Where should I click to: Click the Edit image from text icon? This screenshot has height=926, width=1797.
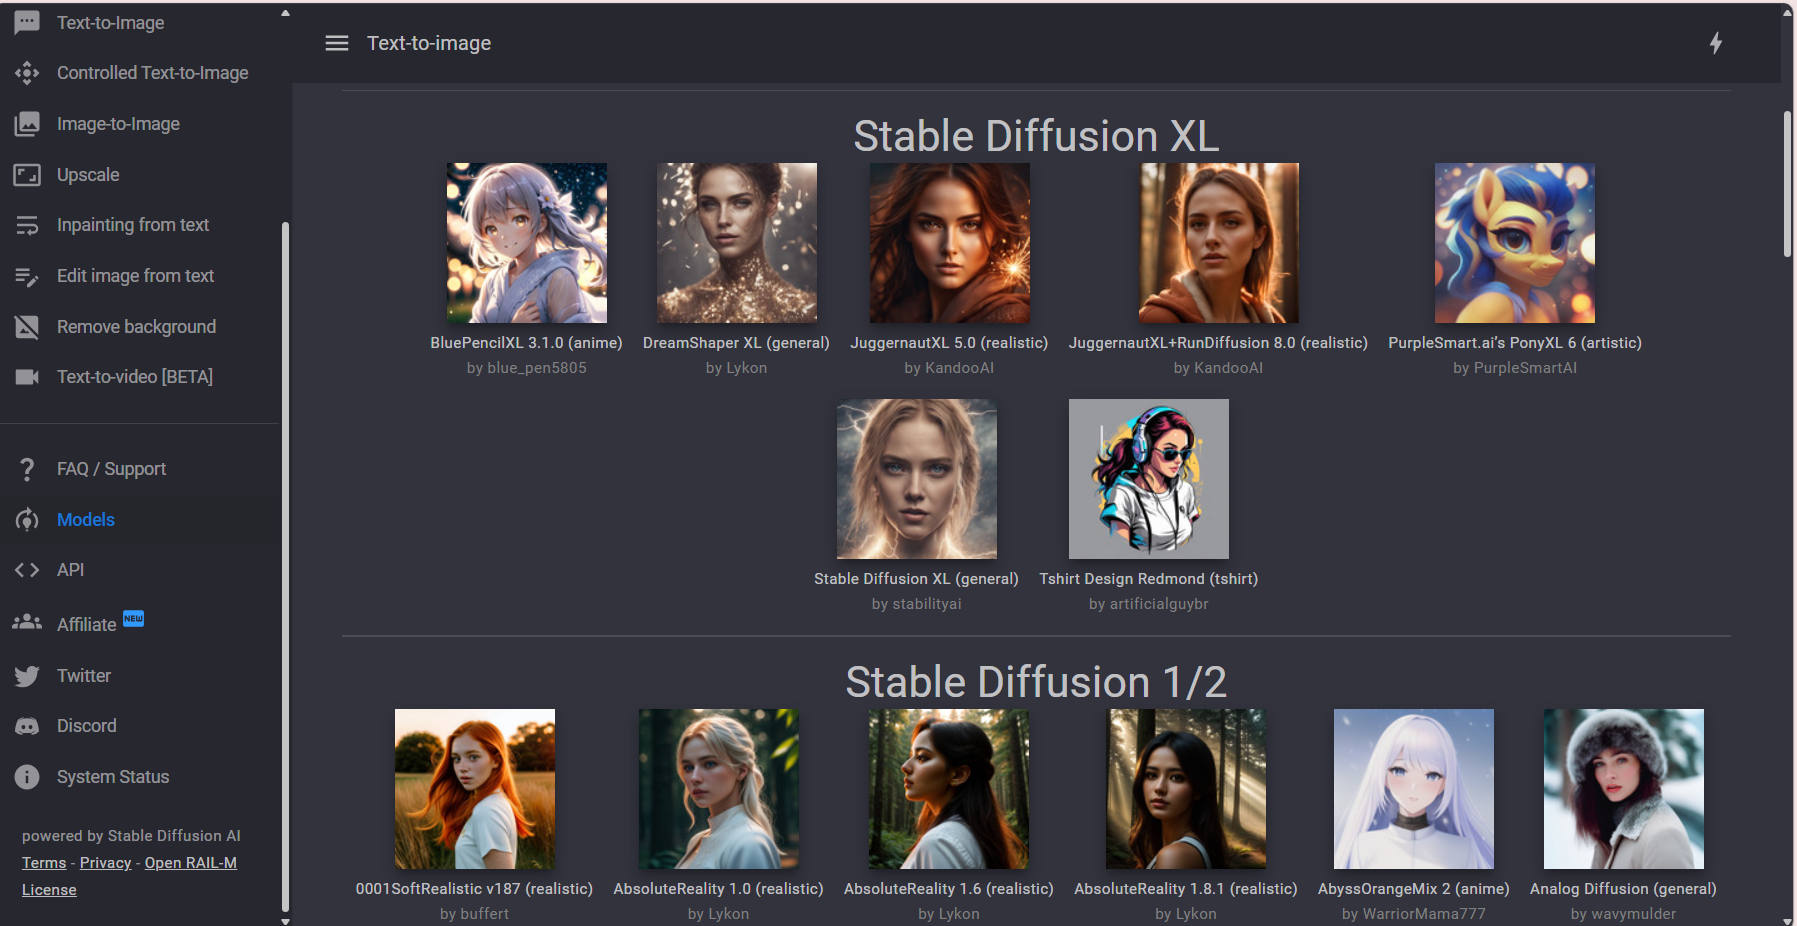pyautogui.click(x=27, y=276)
